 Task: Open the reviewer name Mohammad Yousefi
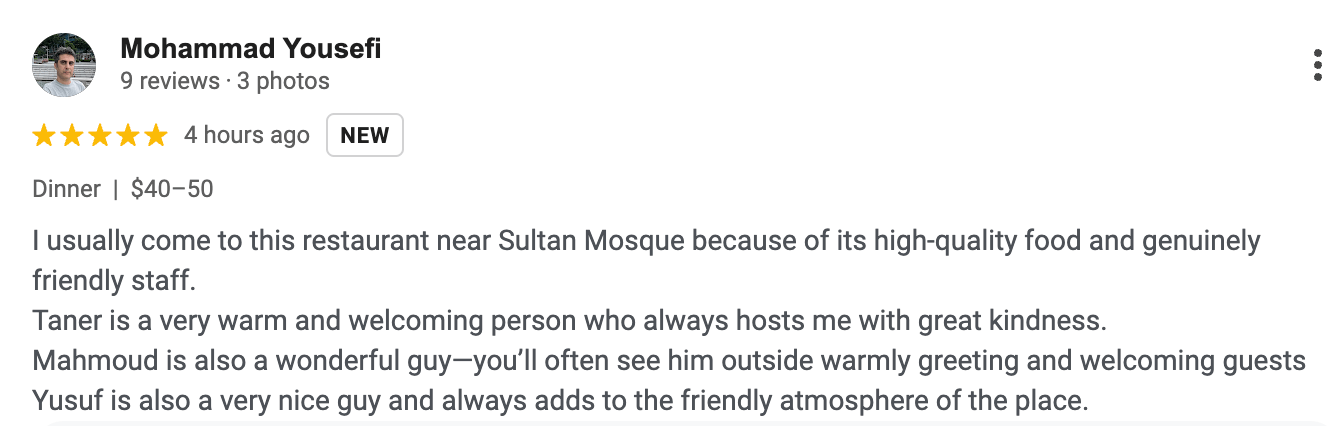coord(250,48)
